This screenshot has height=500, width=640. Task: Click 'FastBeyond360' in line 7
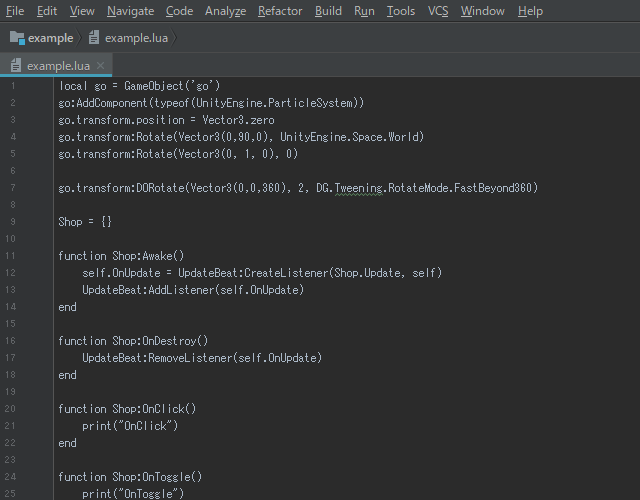point(493,188)
